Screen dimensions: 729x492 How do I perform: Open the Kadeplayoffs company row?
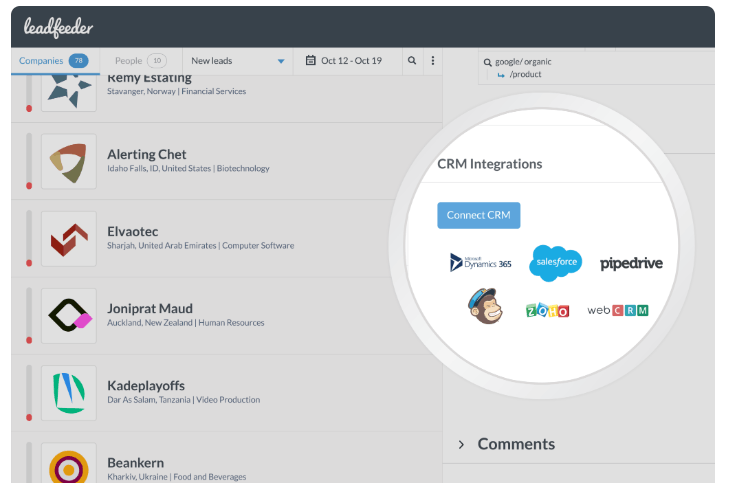coord(227,393)
